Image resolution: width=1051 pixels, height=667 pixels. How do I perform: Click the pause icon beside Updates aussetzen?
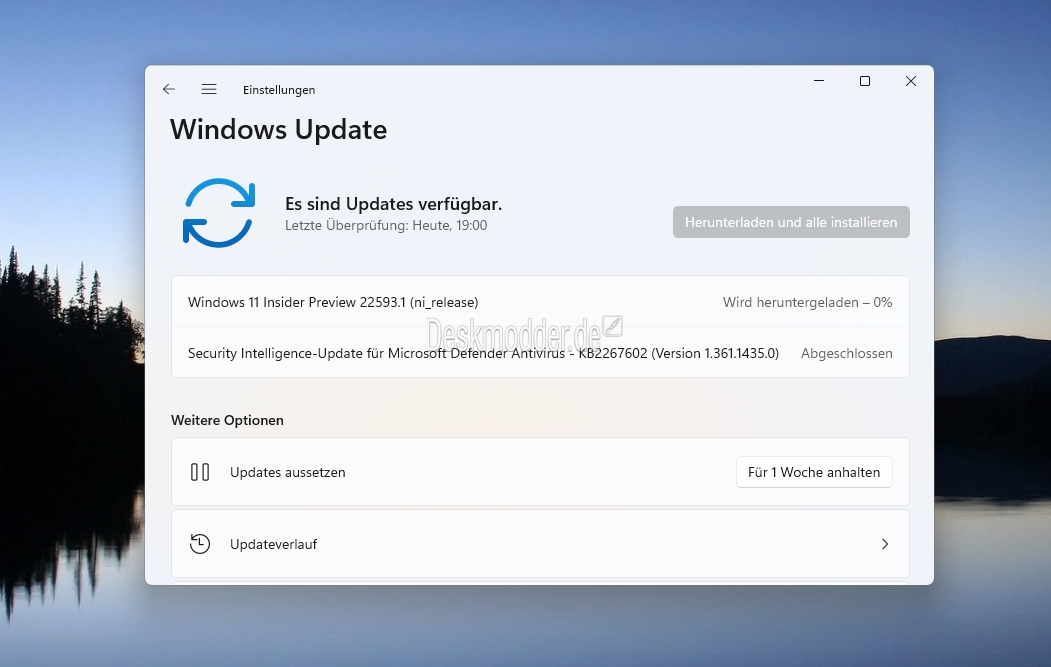[200, 472]
